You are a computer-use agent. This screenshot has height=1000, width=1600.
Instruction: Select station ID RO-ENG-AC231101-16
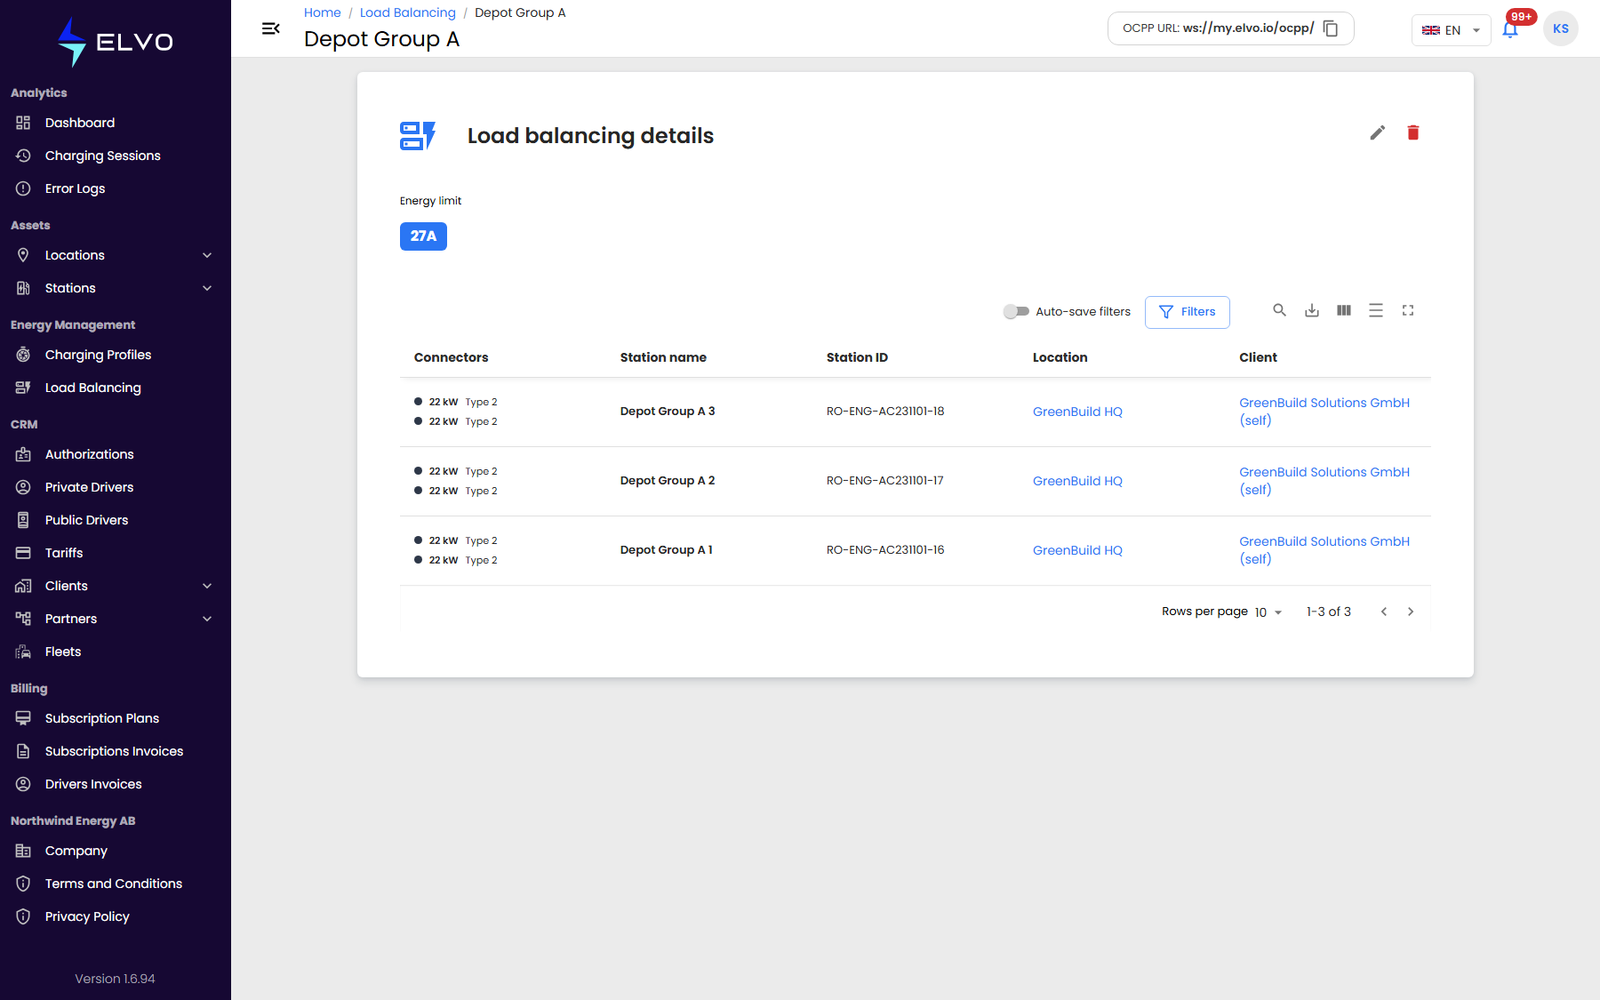tap(885, 551)
